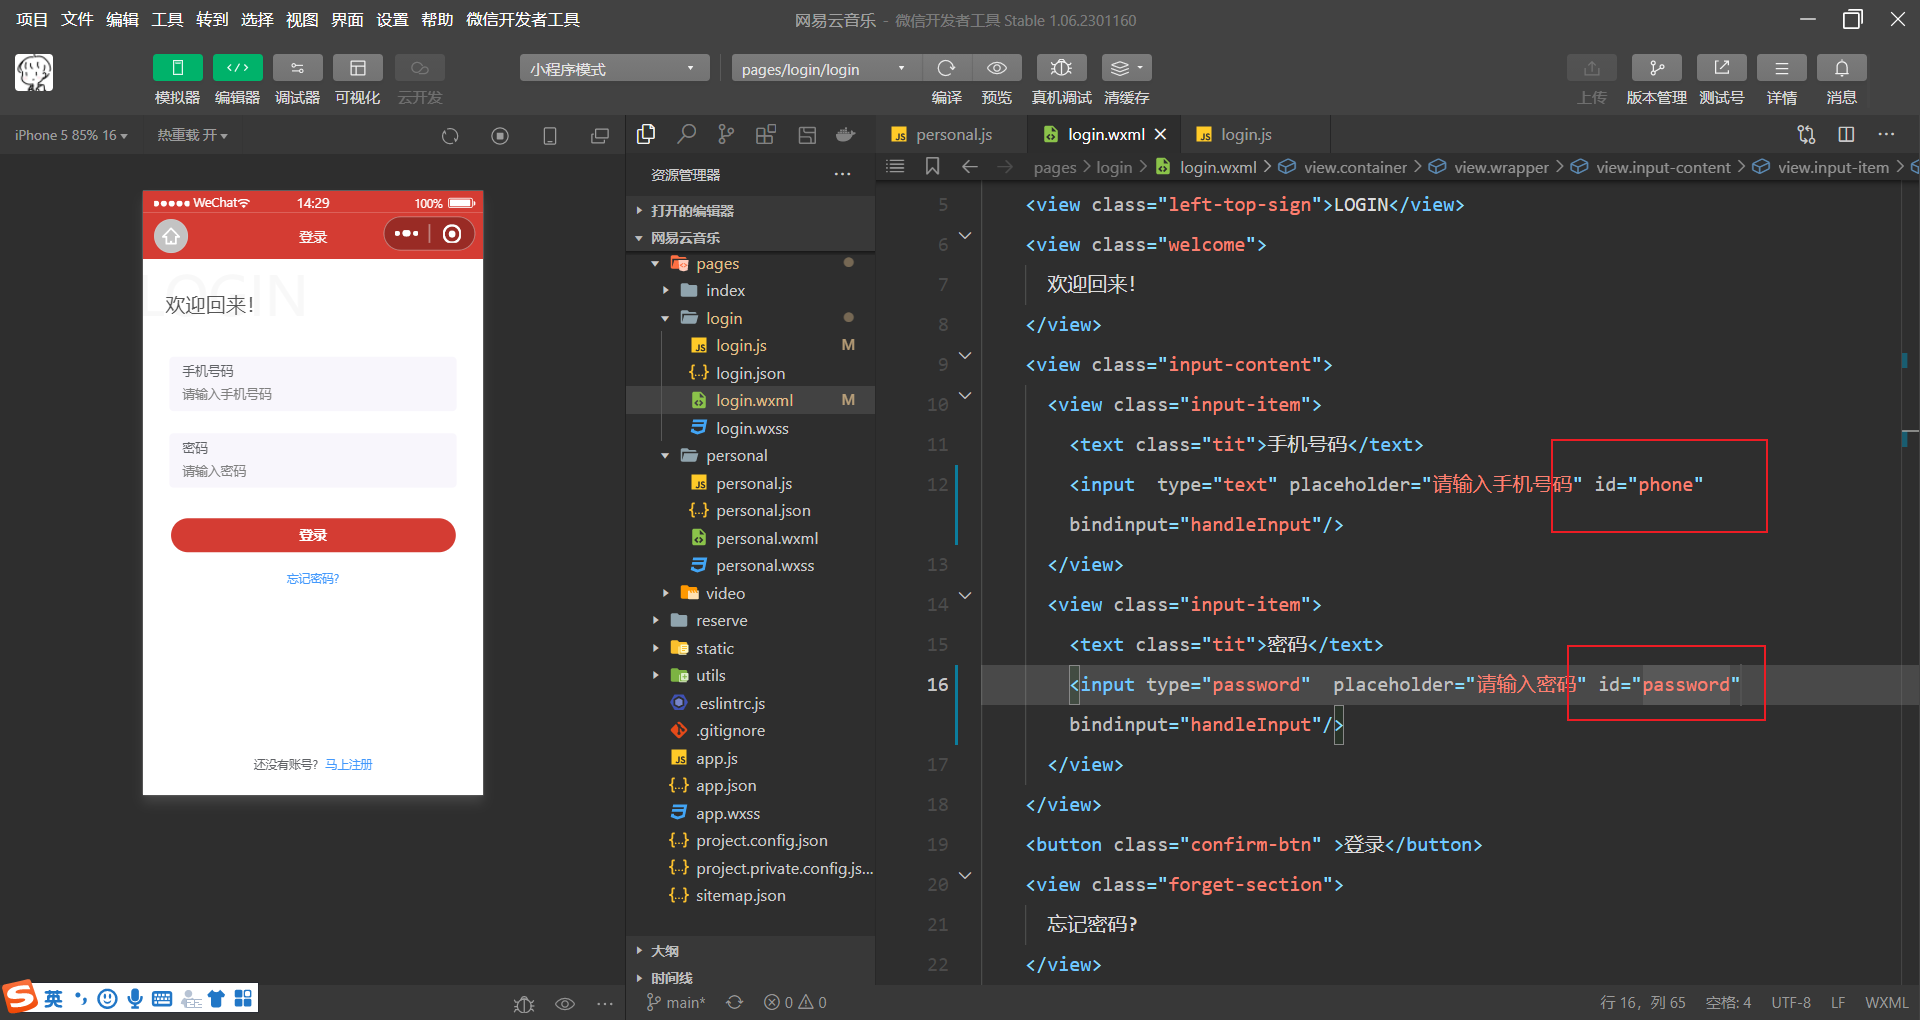Open the 工具 menu
The image size is (1920, 1020).
(167, 20)
